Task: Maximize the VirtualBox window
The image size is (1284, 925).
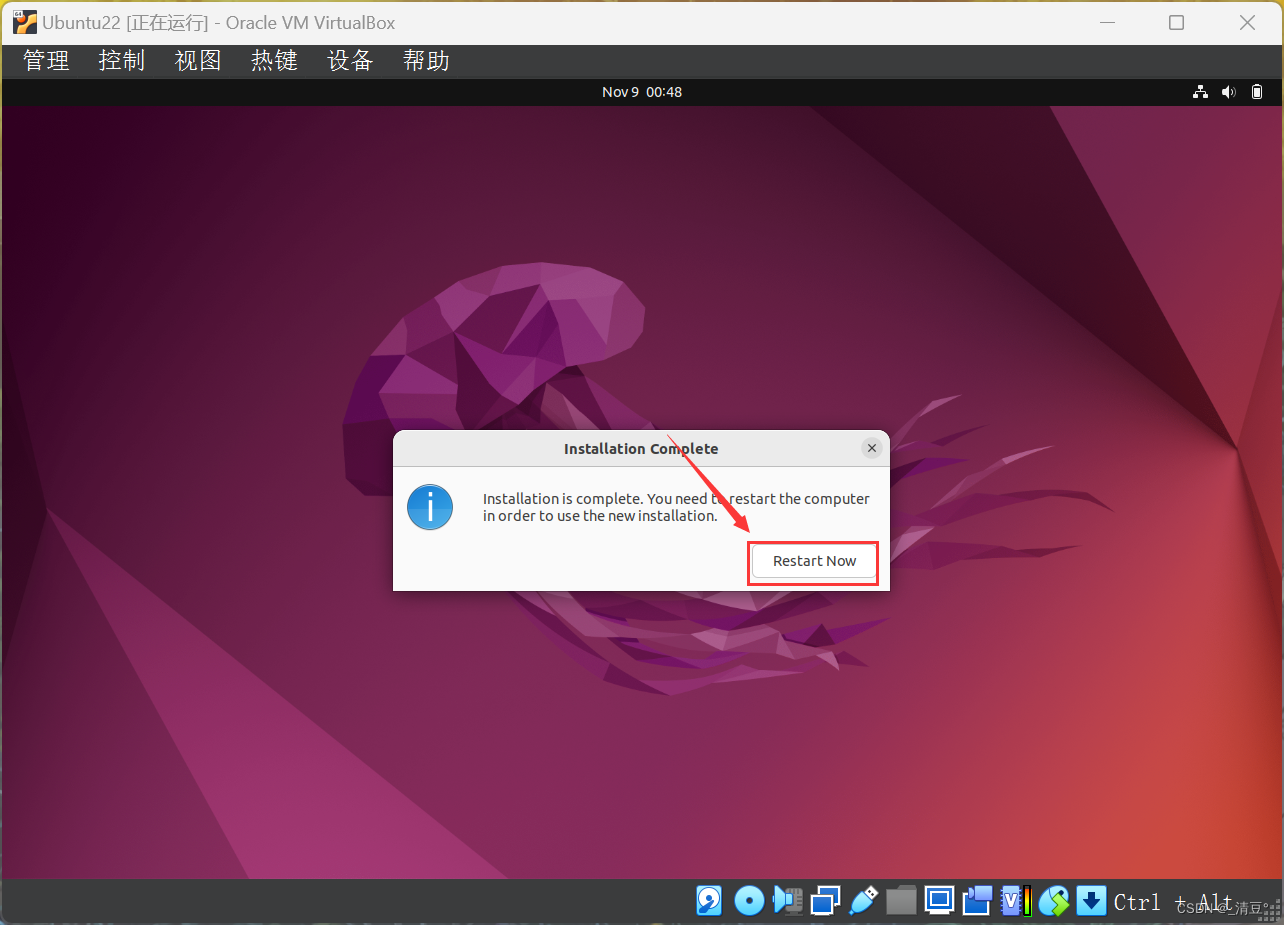Action: pyautogui.click(x=1176, y=22)
